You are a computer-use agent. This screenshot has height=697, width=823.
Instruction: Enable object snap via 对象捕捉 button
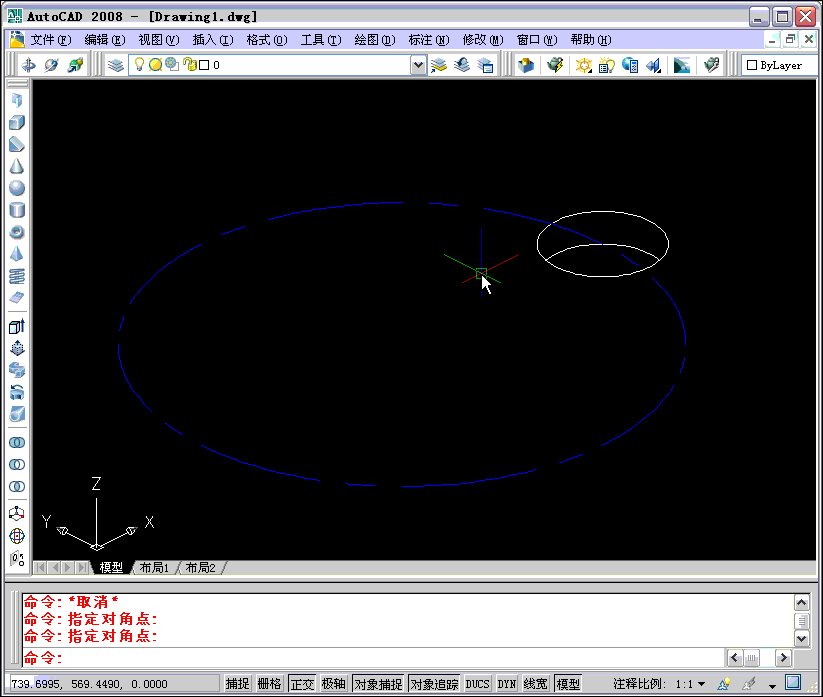pyautogui.click(x=379, y=683)
